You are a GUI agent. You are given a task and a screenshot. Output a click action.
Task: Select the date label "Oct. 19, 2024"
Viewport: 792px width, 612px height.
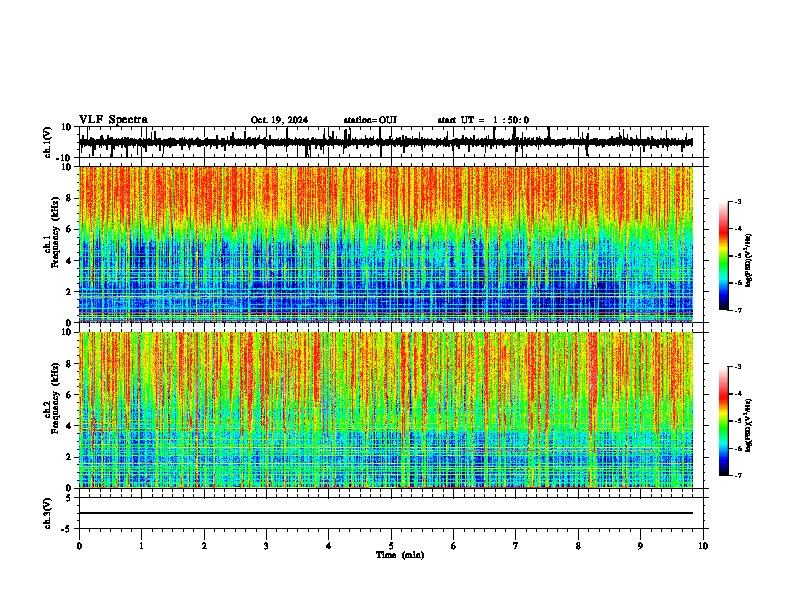[x=279, y=120]
